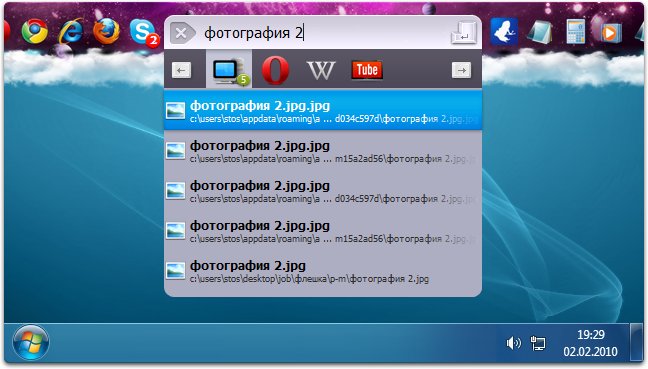Launch Google Chrome from the dock
The width and height of the screenshot is (648, 369).
(x=35, y=31)
